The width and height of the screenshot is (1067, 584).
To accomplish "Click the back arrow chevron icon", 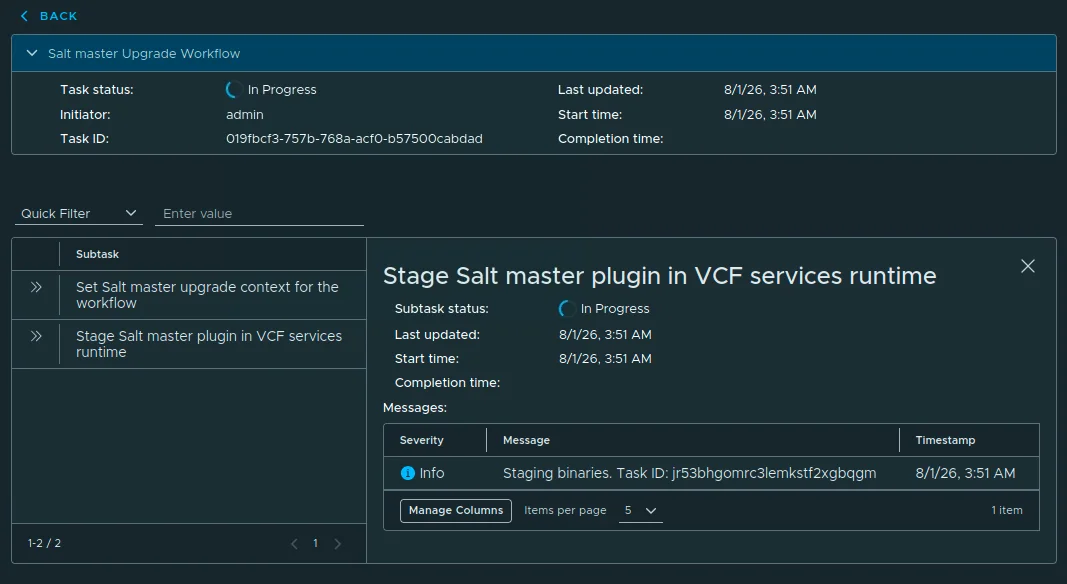I will click(24, 16).
